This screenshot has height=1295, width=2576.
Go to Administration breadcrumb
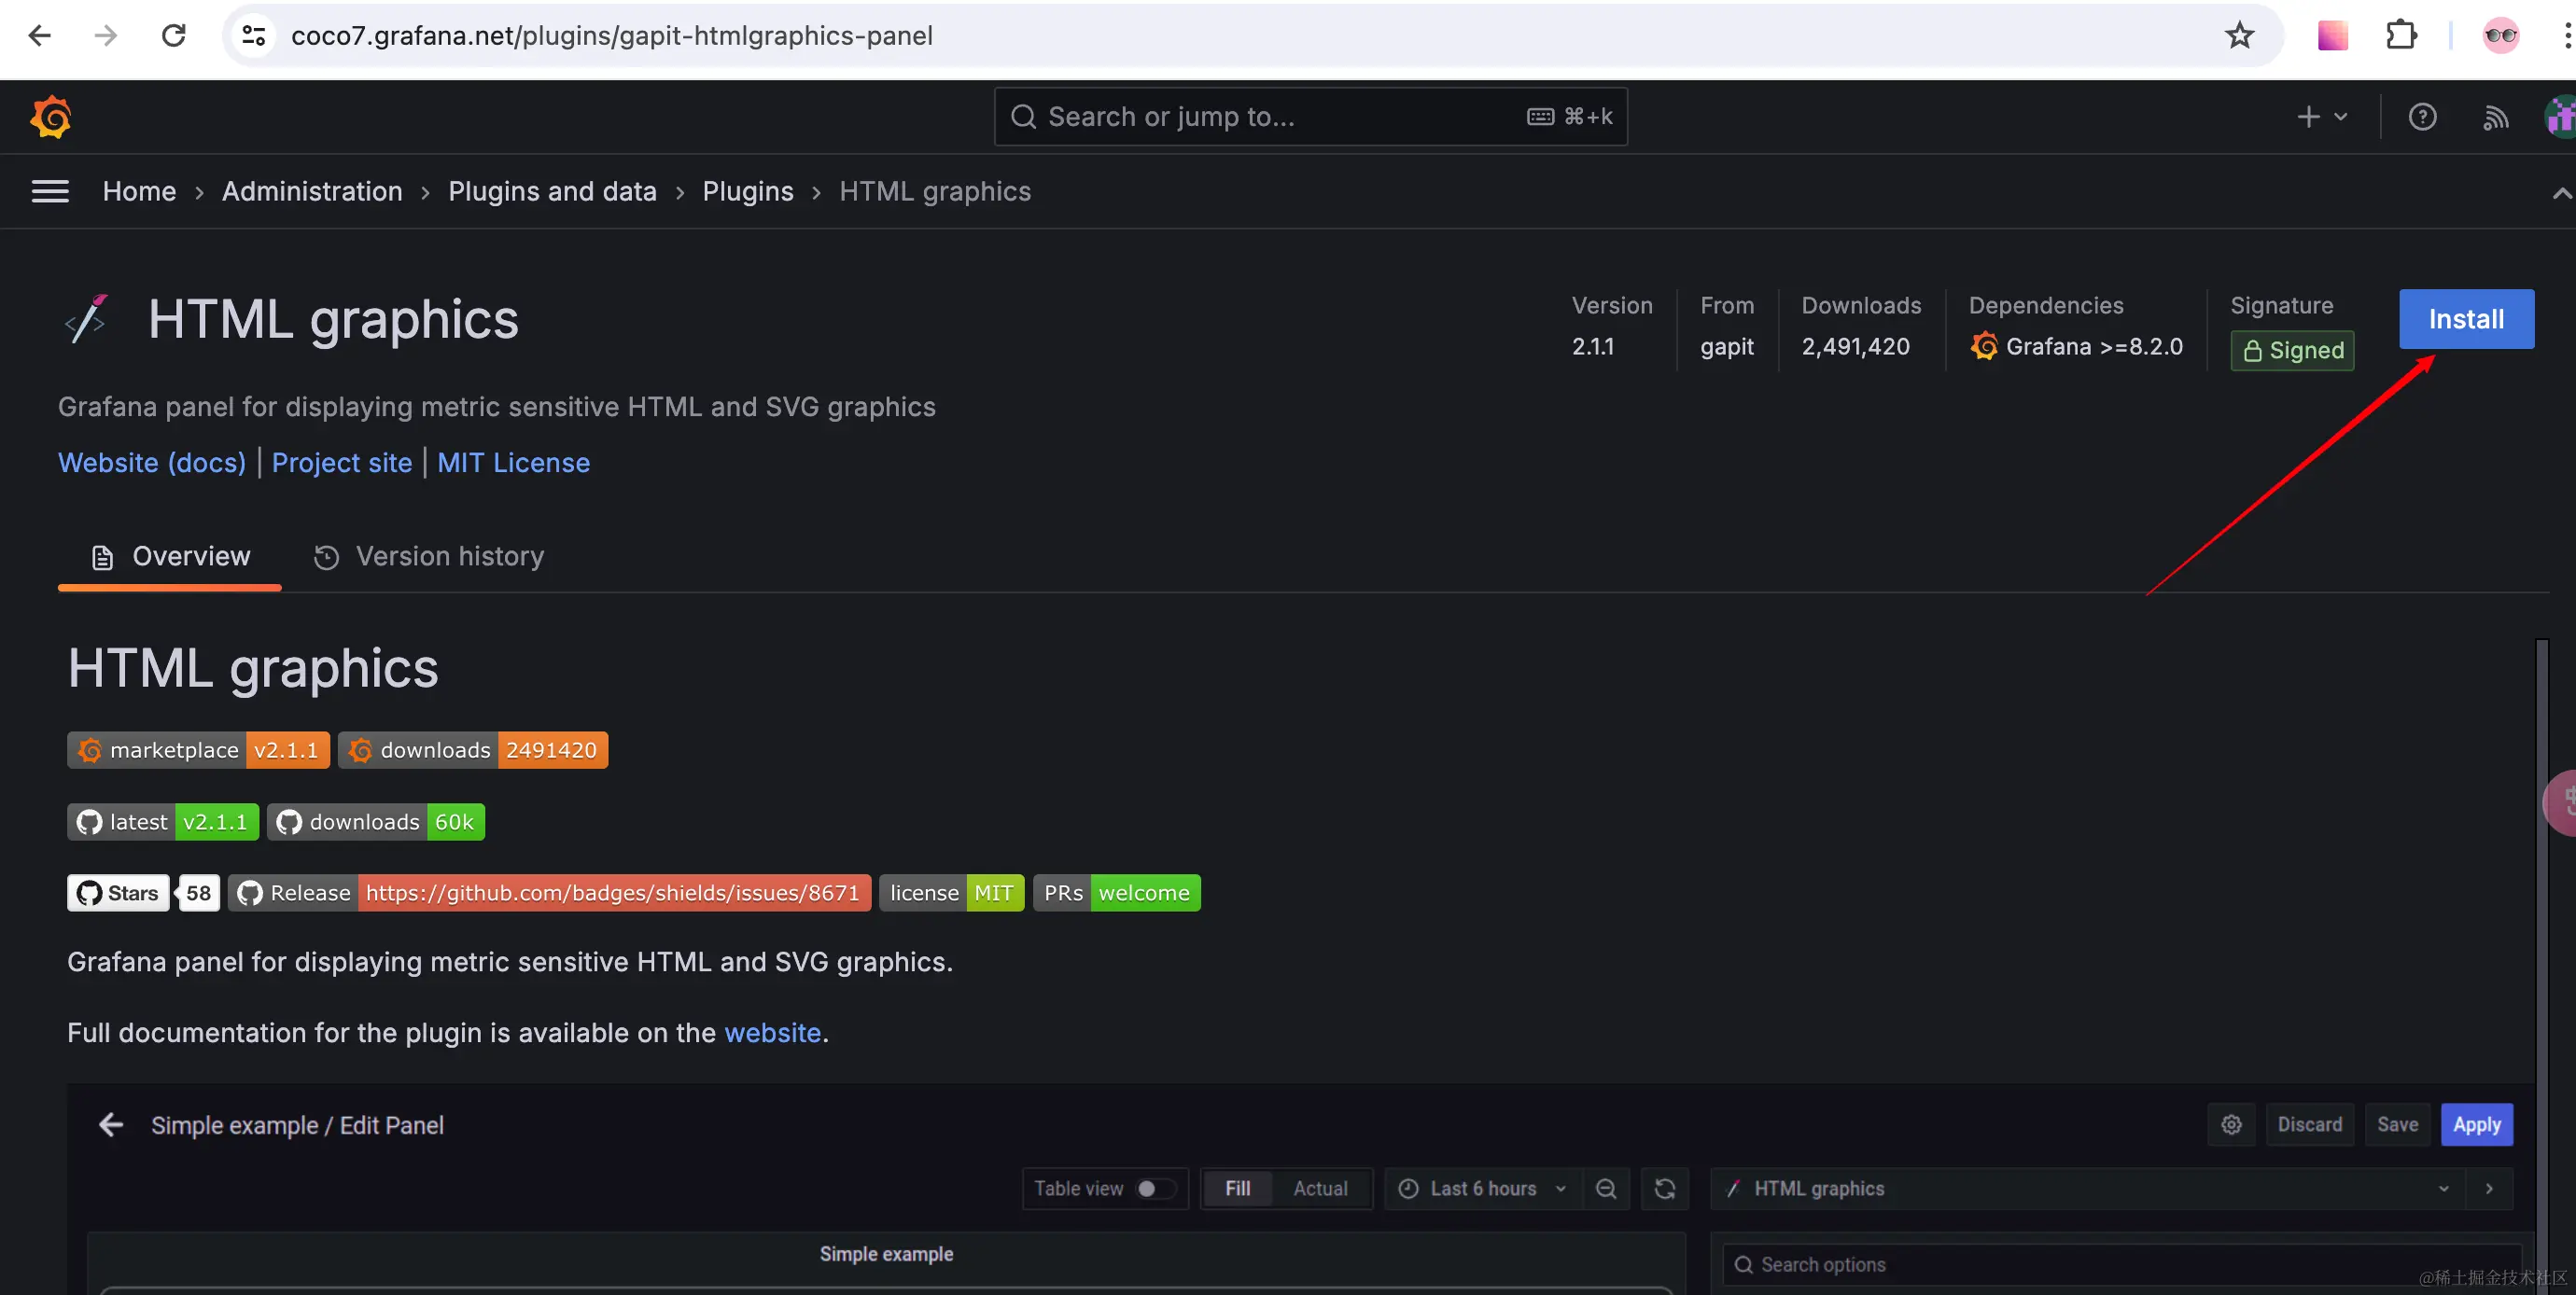pos(312,191)
